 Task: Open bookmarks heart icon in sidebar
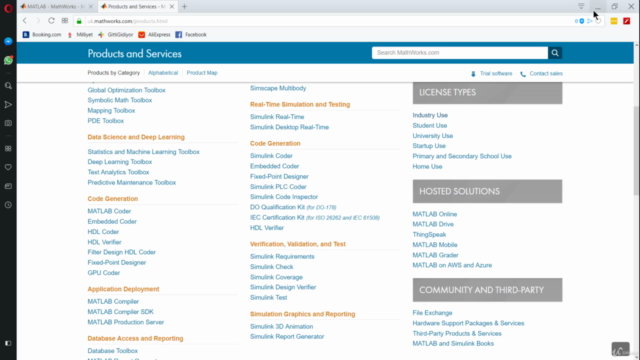[8, 167]
